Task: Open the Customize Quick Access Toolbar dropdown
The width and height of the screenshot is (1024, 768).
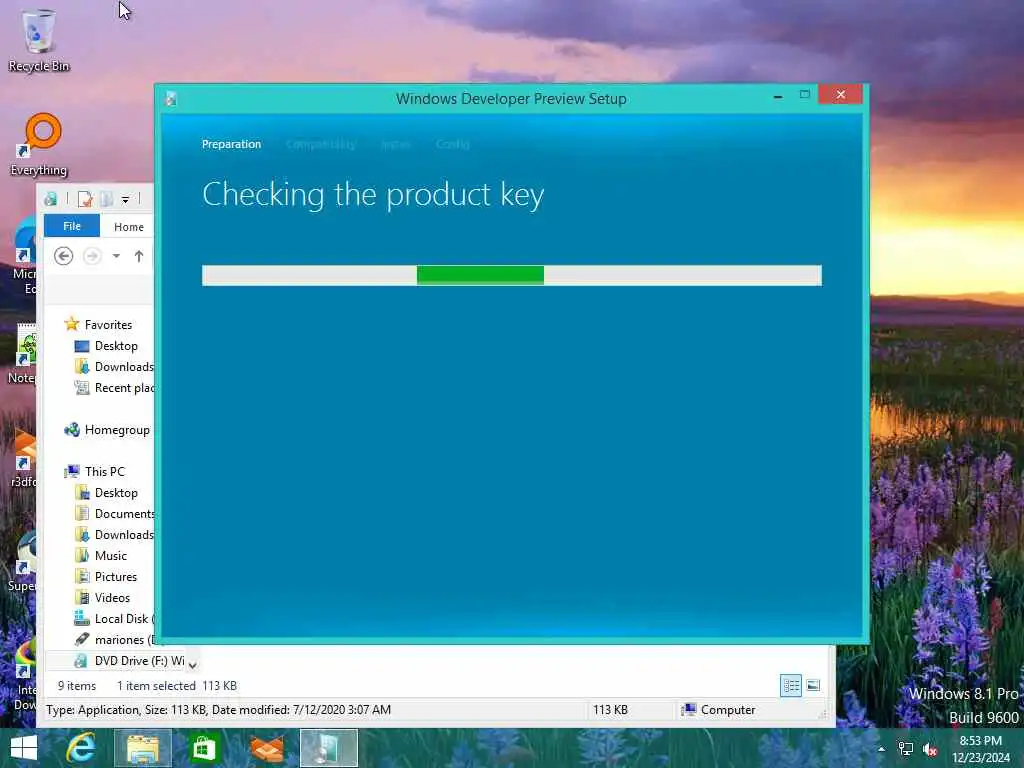Action: pos(125,199)
